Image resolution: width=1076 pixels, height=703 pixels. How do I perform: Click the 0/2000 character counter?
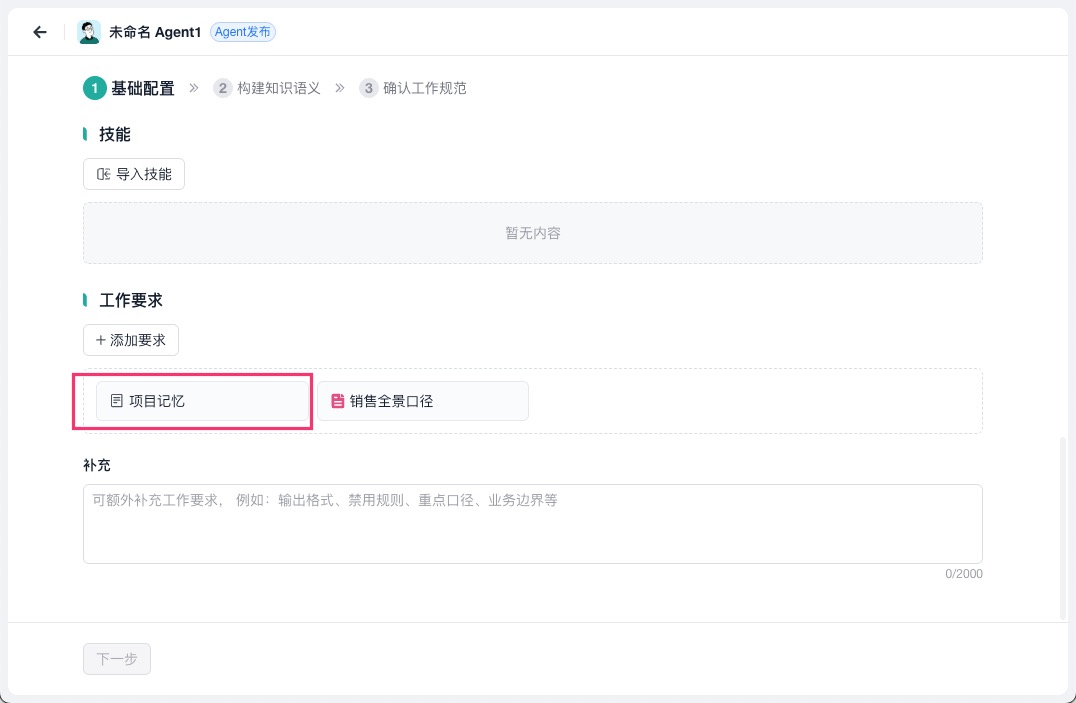[963, 574]
